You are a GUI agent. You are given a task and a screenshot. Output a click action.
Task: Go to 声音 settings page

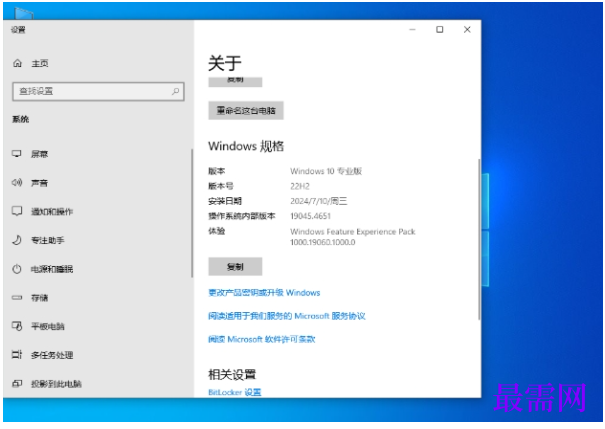point(39,182)
